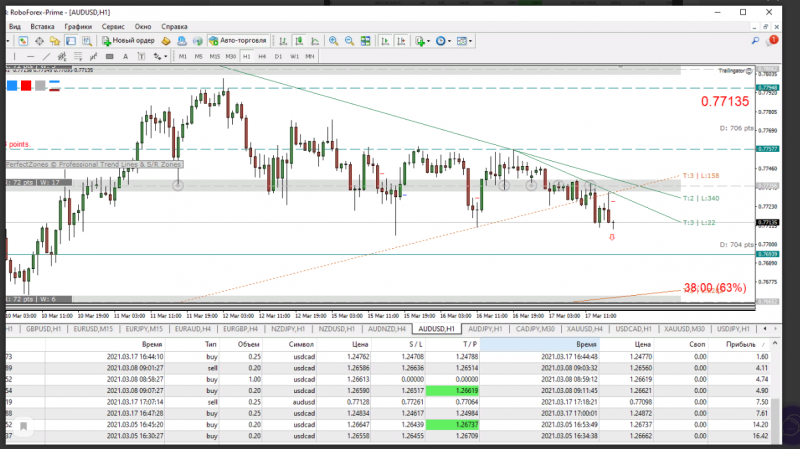800x449 pixels.
Task: Select the horizontal line drawing tool
Action: coord(31,57)
